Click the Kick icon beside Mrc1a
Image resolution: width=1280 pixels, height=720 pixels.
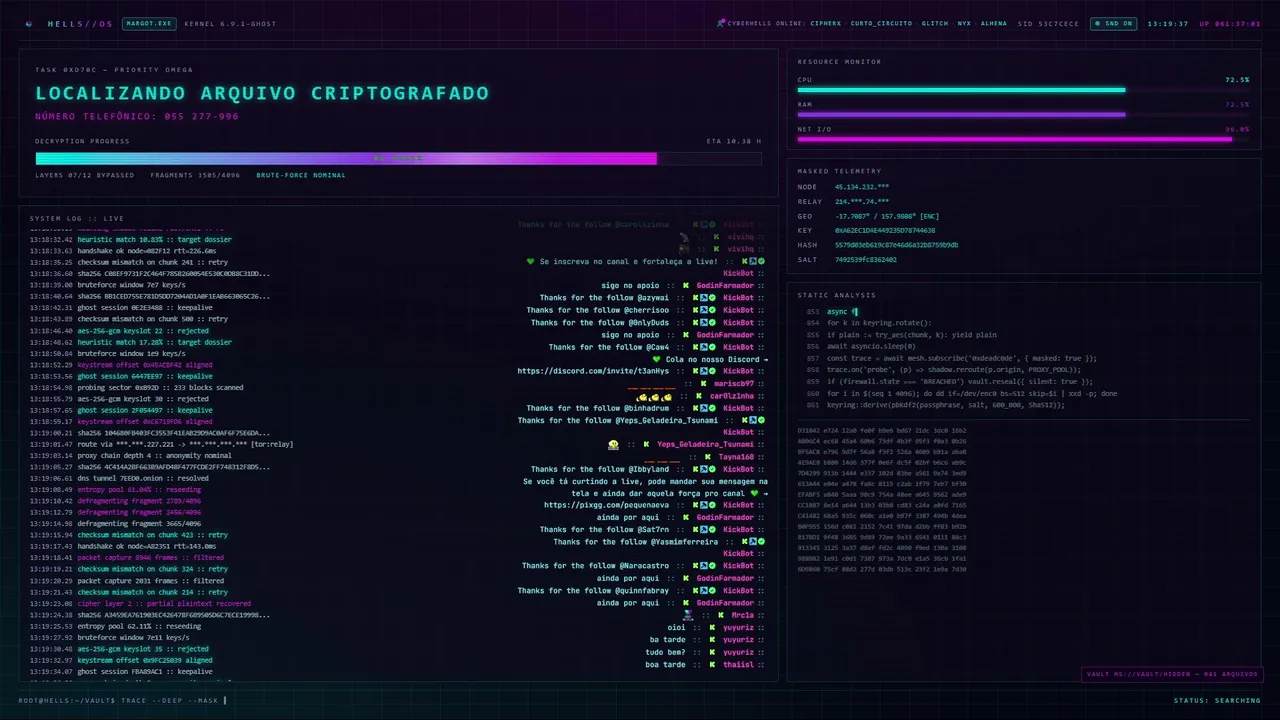click(721, 615)
